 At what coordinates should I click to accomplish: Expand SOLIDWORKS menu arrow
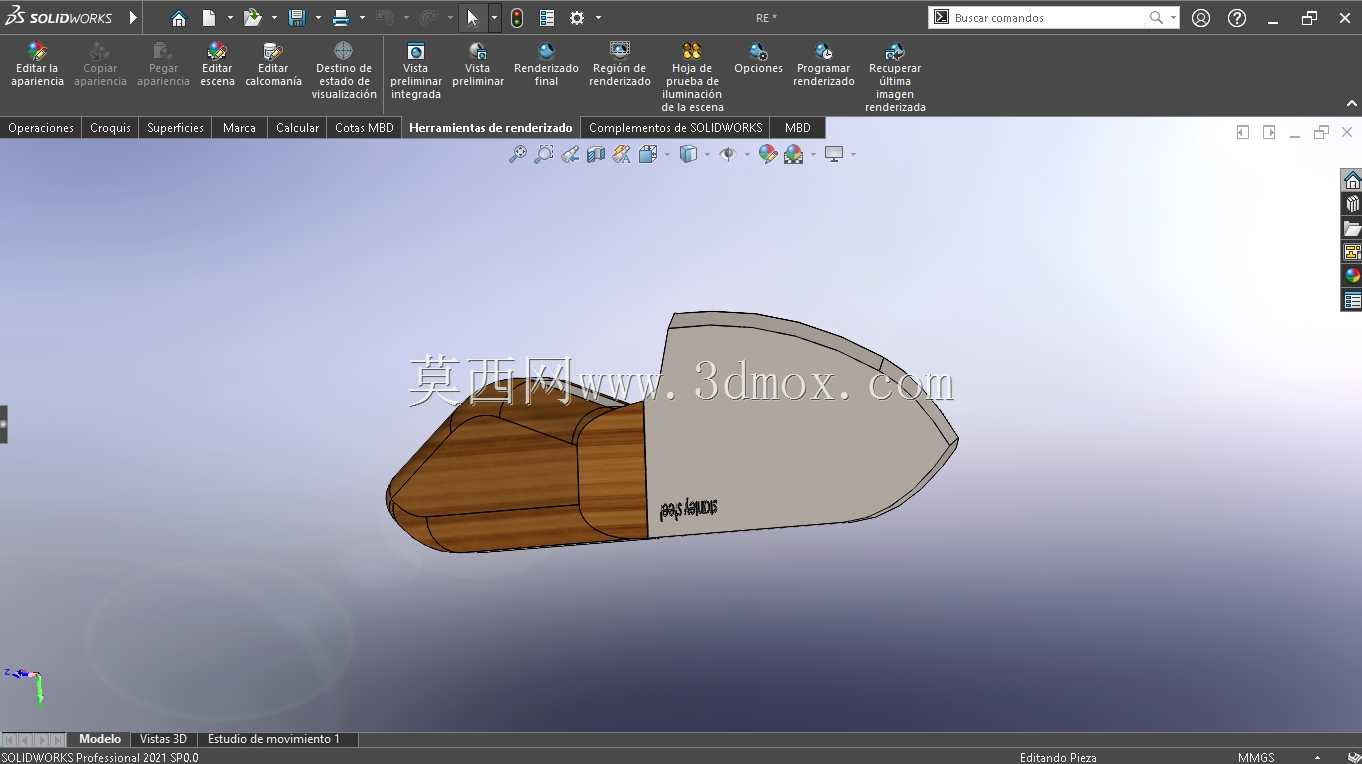click(x=133, y=18)
